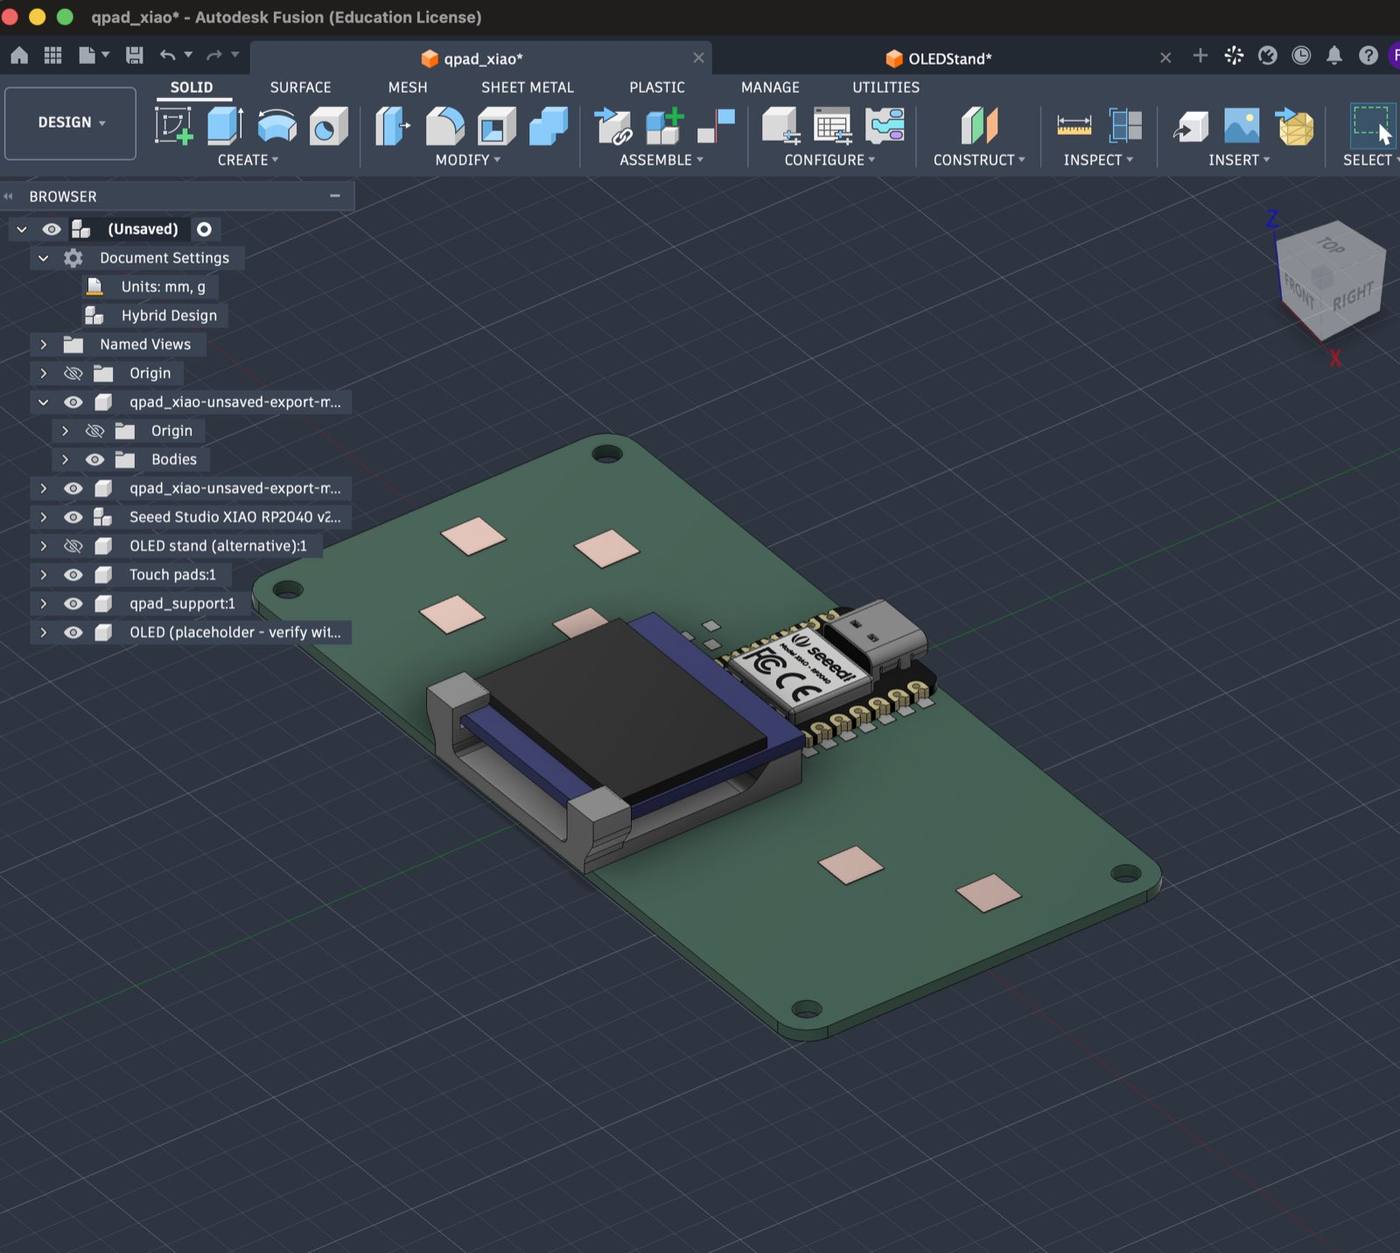Image resolution: width=1400 pixels, height=1253 pixels.
Task: Activate the Revolve tool
Action: pos(277,126)
